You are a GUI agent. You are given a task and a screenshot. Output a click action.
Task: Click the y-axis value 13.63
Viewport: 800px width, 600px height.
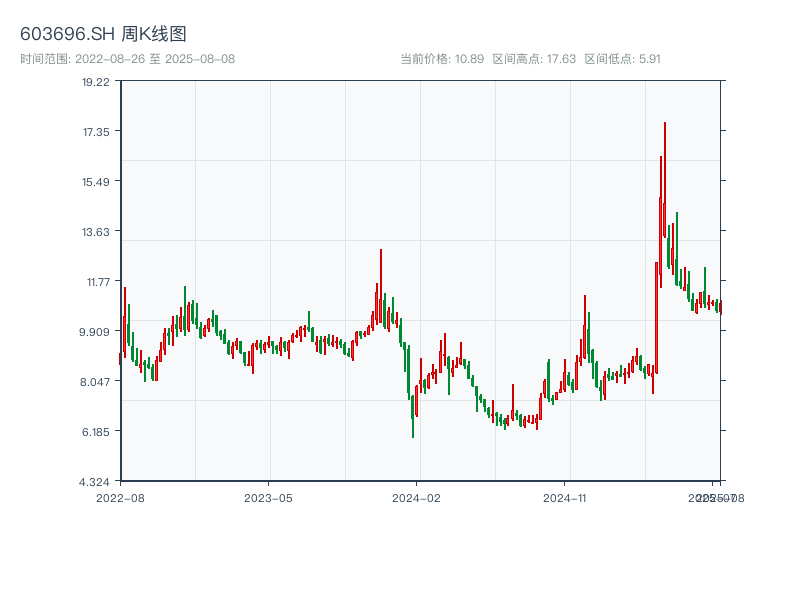pos(95,232)
